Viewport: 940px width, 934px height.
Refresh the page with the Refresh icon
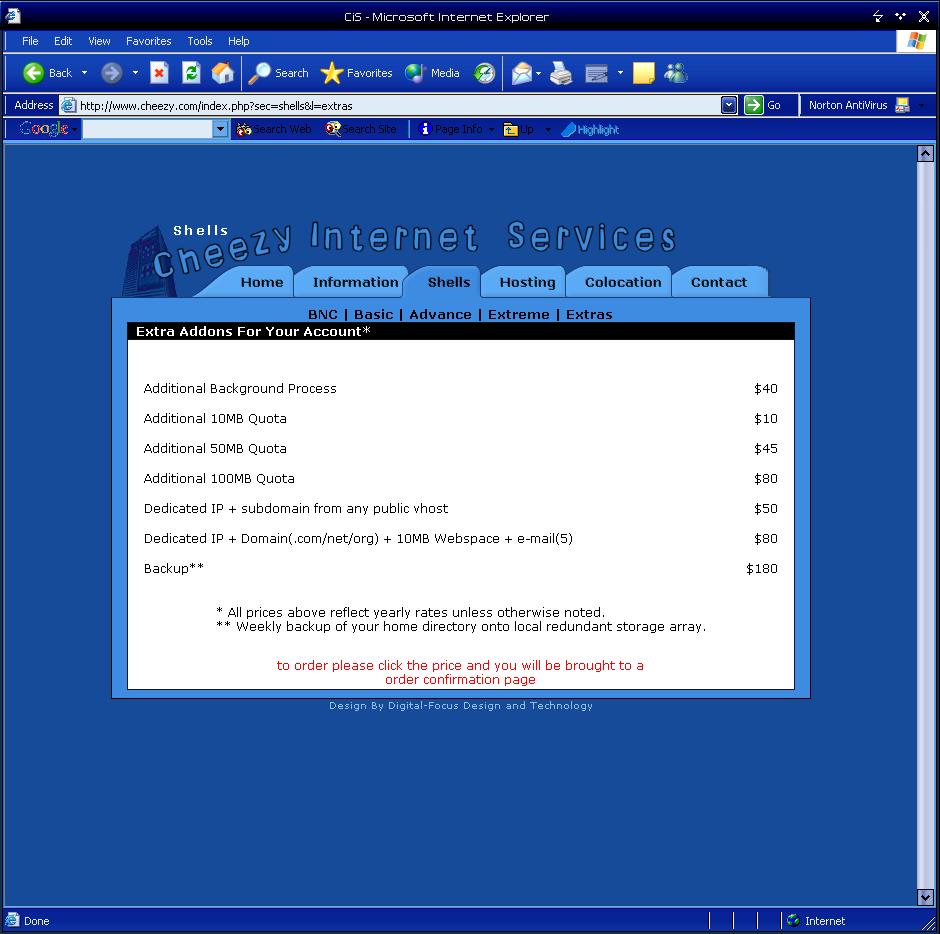pos(191,73)
